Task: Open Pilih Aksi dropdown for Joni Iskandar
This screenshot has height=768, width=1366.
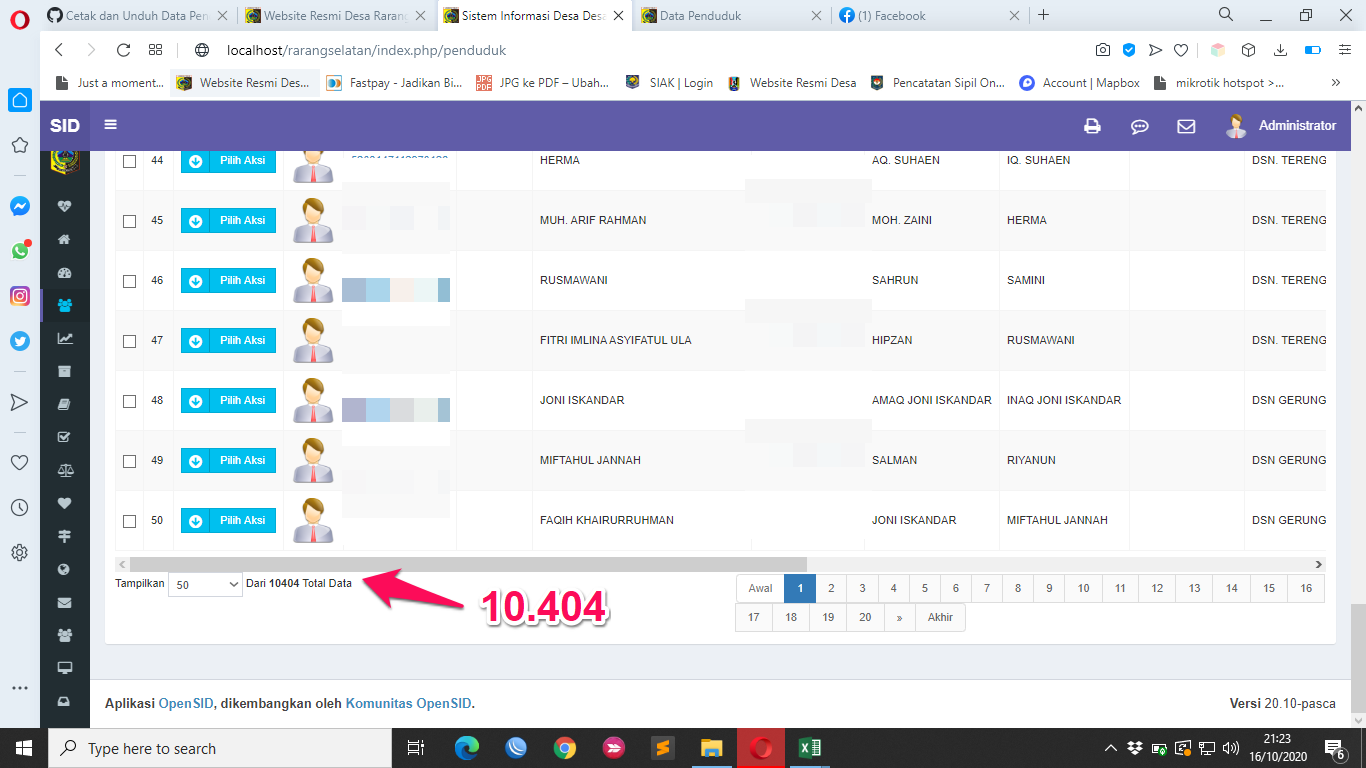Action: point(228,400)
